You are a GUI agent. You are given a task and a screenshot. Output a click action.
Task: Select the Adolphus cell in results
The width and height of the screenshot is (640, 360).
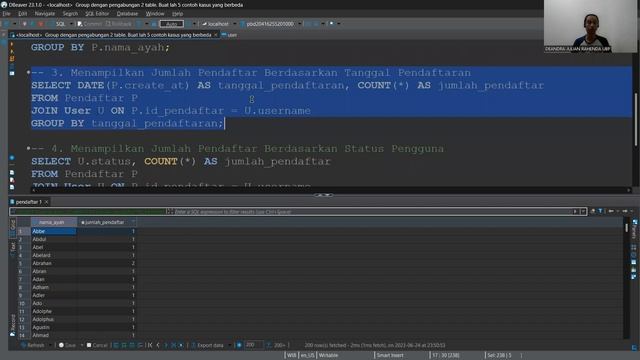pos(53,319)
